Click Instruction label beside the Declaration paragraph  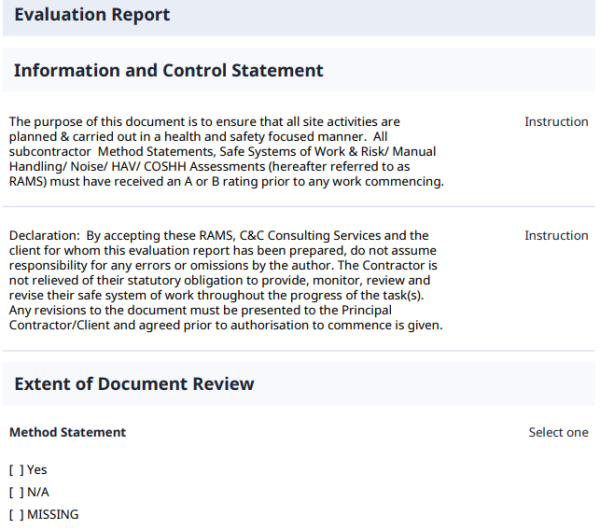(556, 236)
